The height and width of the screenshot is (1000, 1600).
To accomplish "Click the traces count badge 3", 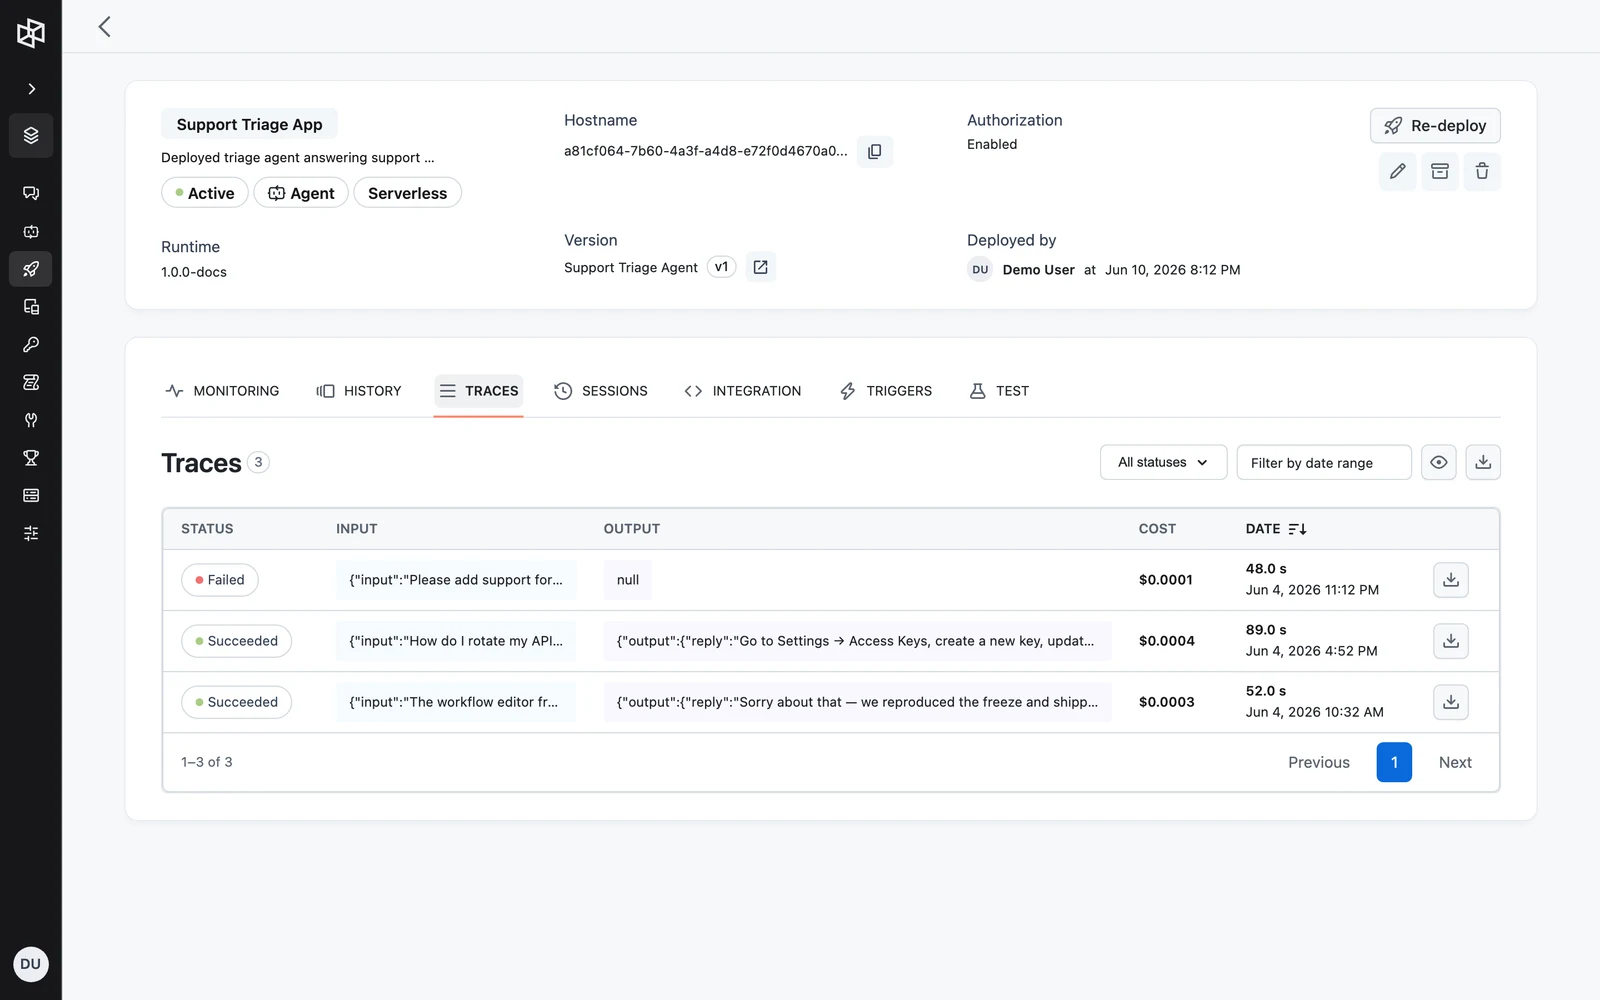I will coord(258,462).
